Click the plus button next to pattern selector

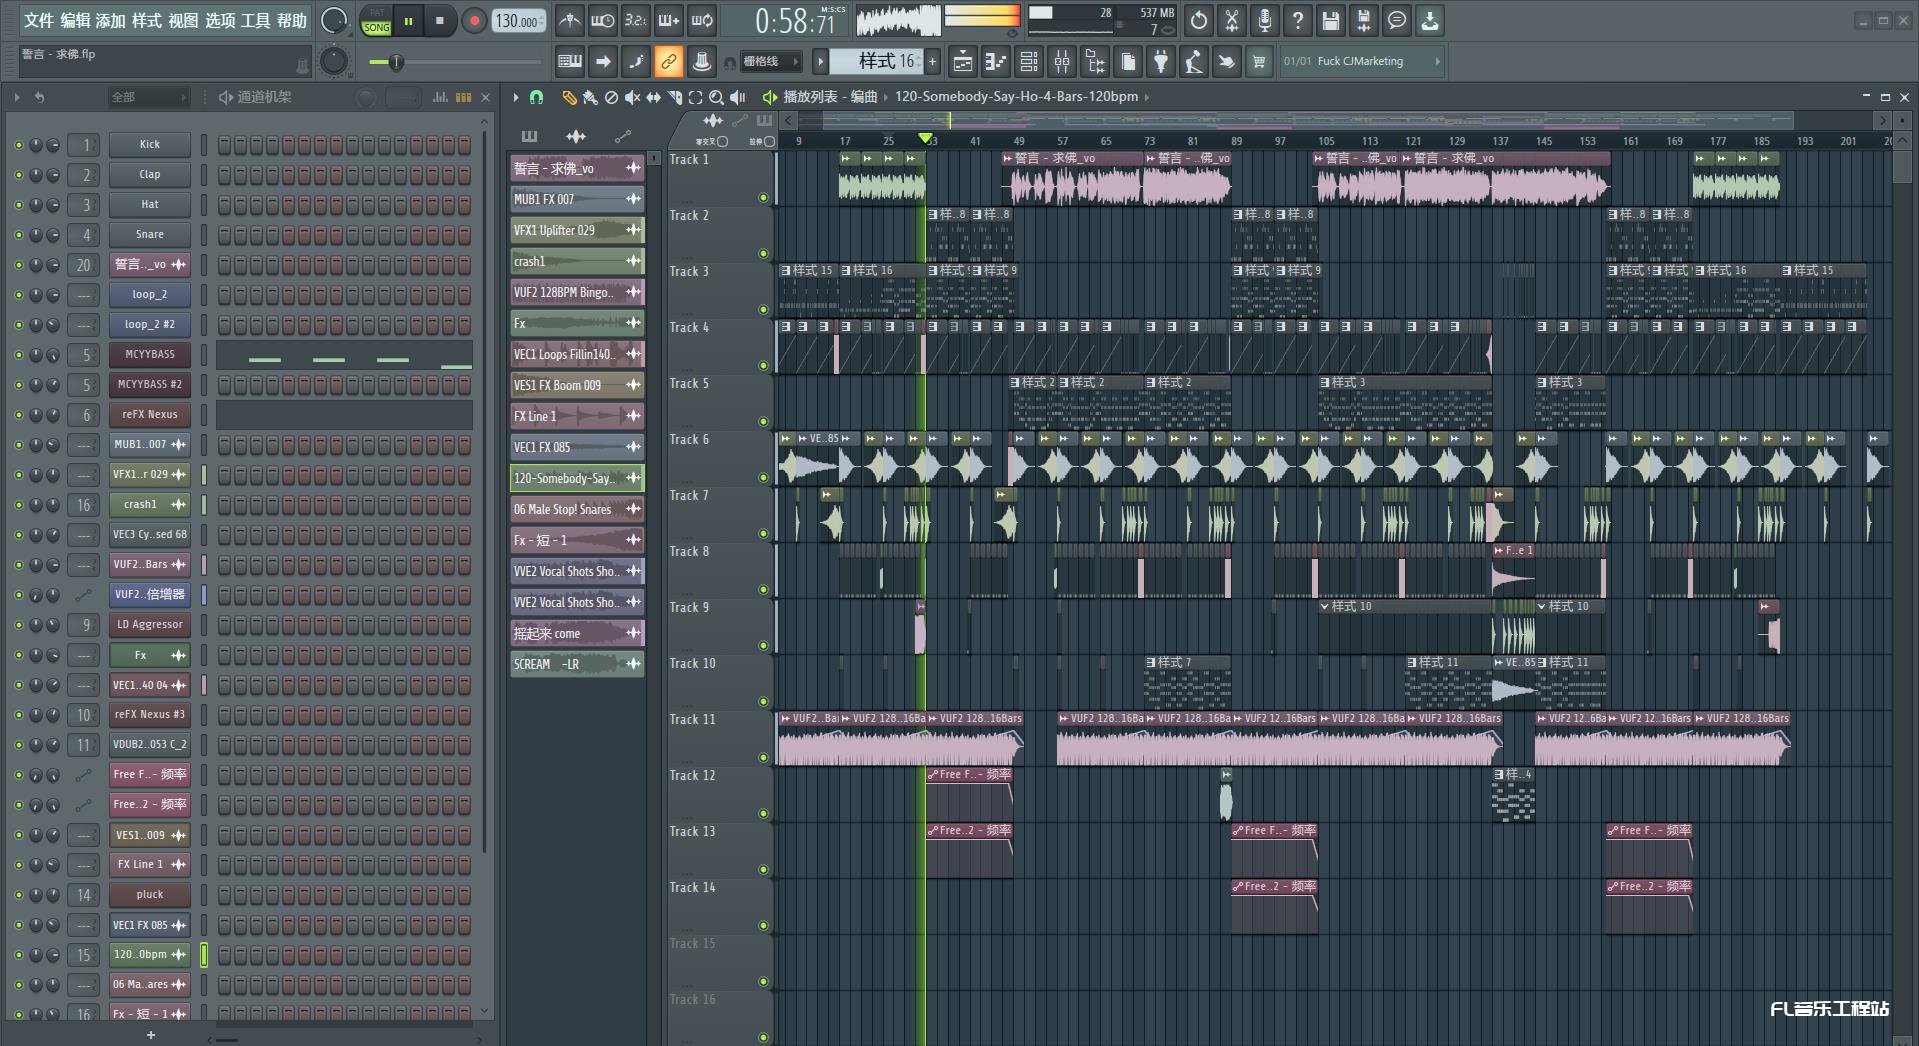pyautogui.click(x=933, y=62)
